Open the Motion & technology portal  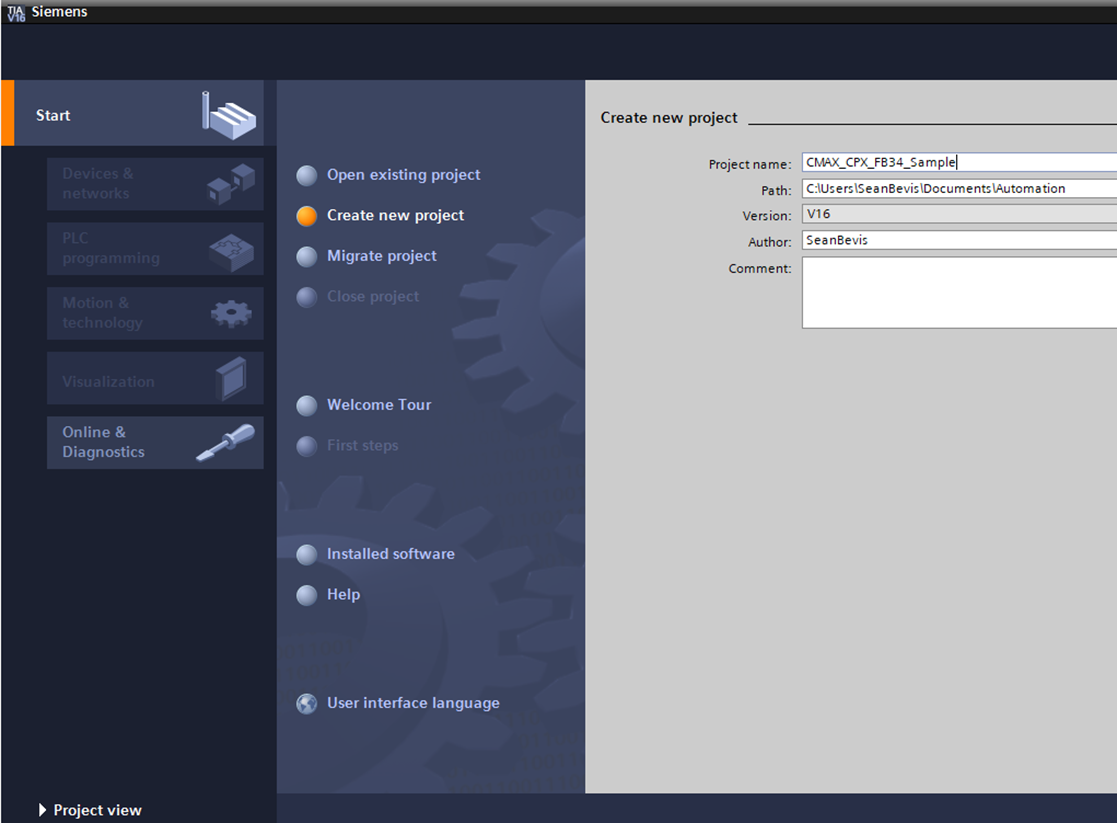(155, 314)
